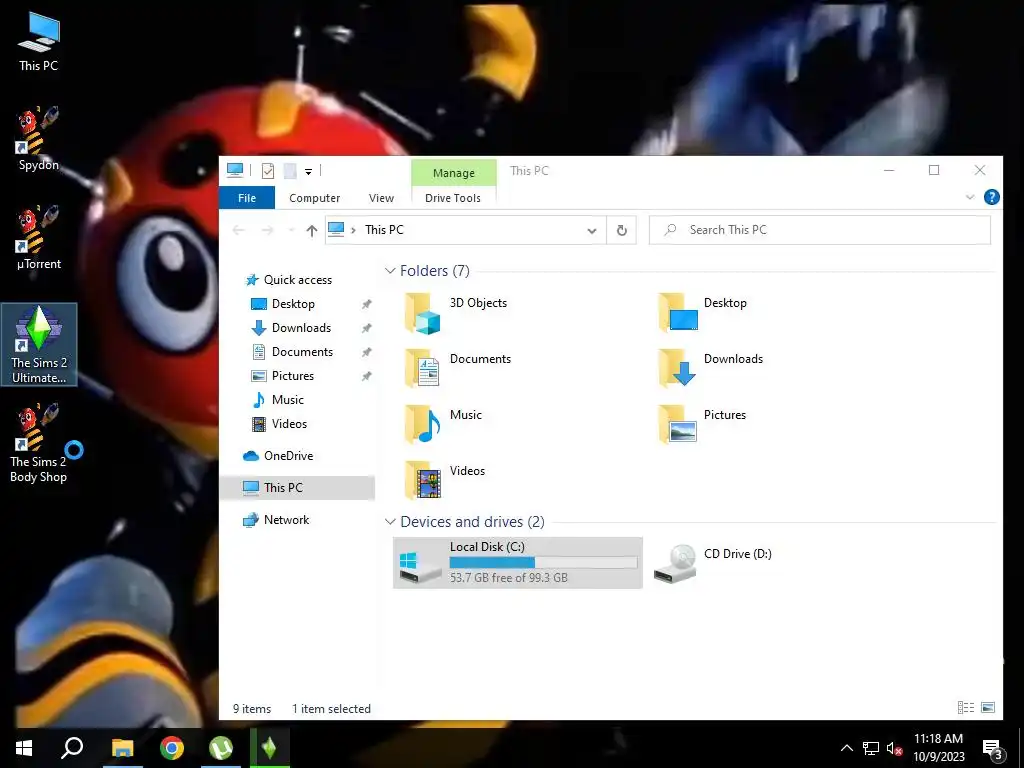This screenshot has width=1024, height=768.
Task: Open Music in navigation pane
Action: click(287, 400)
